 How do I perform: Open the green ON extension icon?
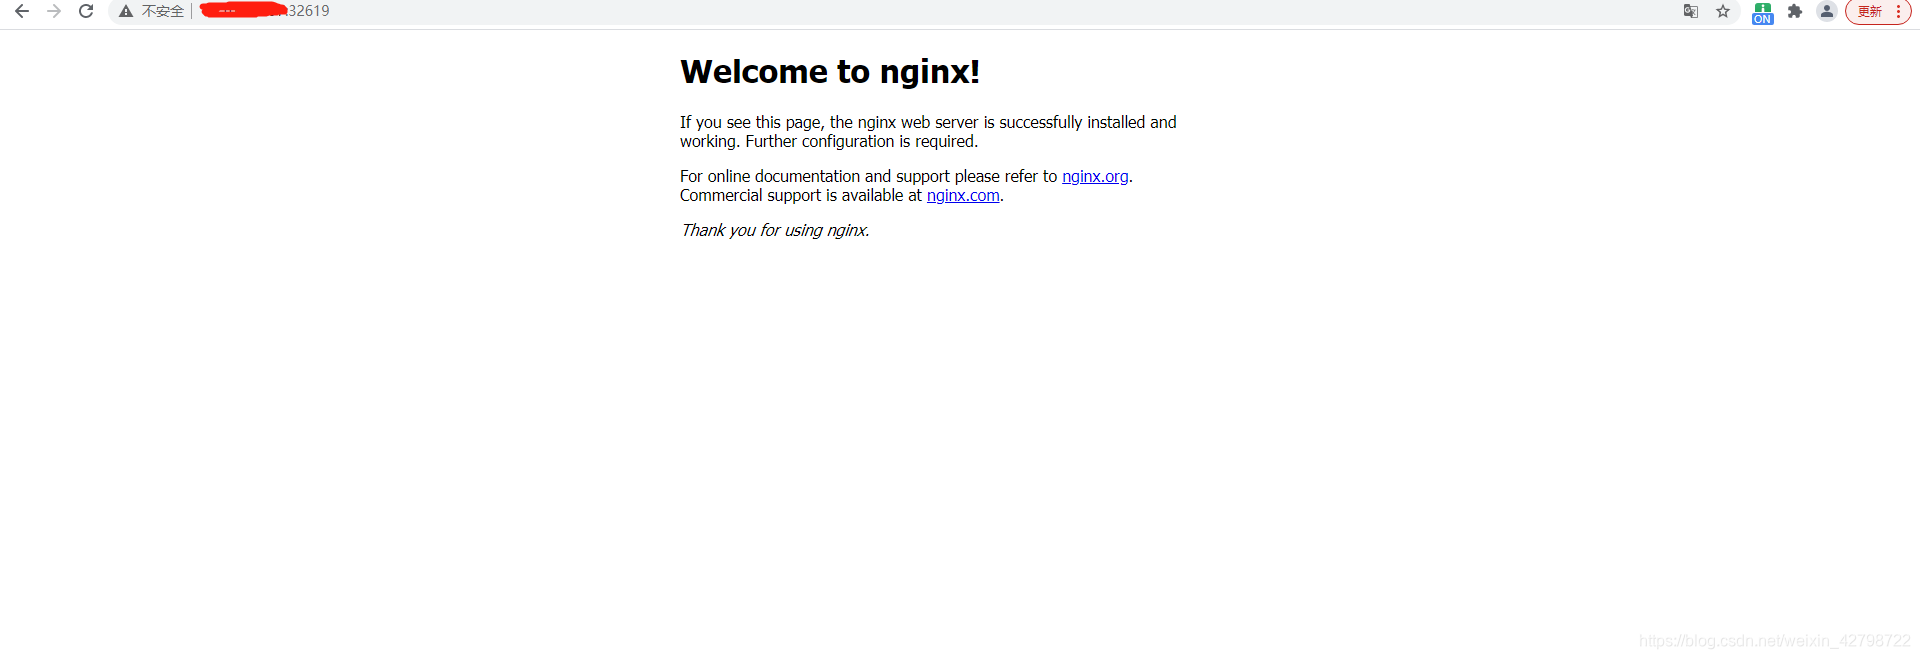coord(1762,12)
